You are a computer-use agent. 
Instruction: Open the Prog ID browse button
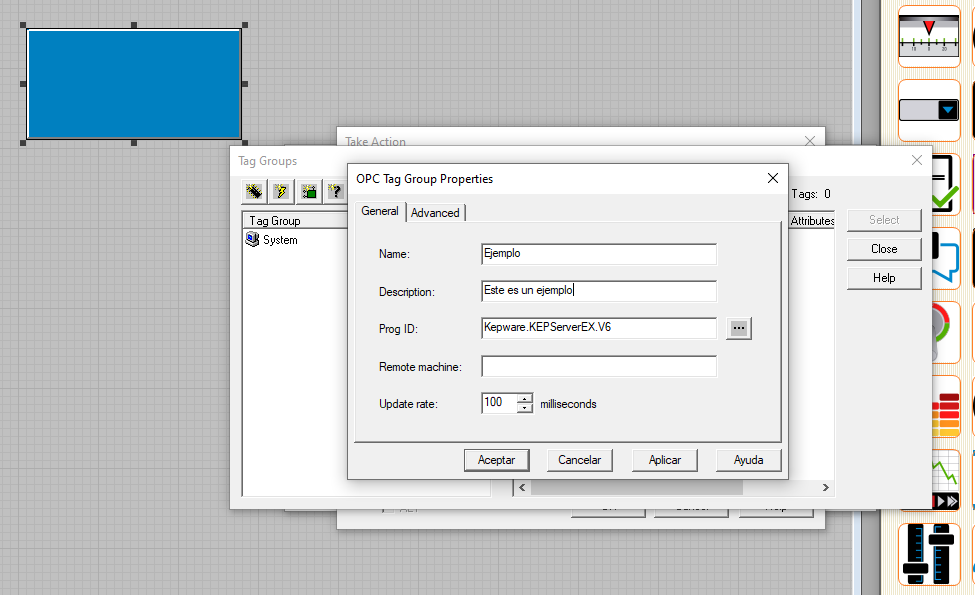738,328
